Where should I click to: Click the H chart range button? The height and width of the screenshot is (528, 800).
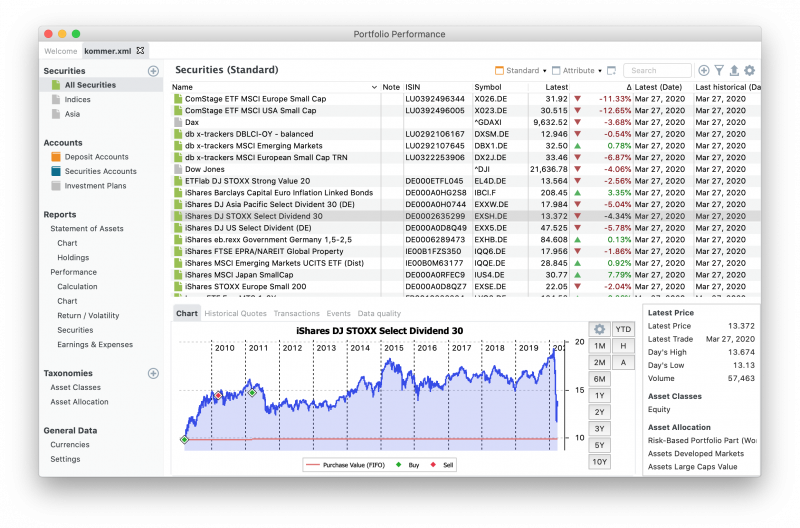pos(623,346)
